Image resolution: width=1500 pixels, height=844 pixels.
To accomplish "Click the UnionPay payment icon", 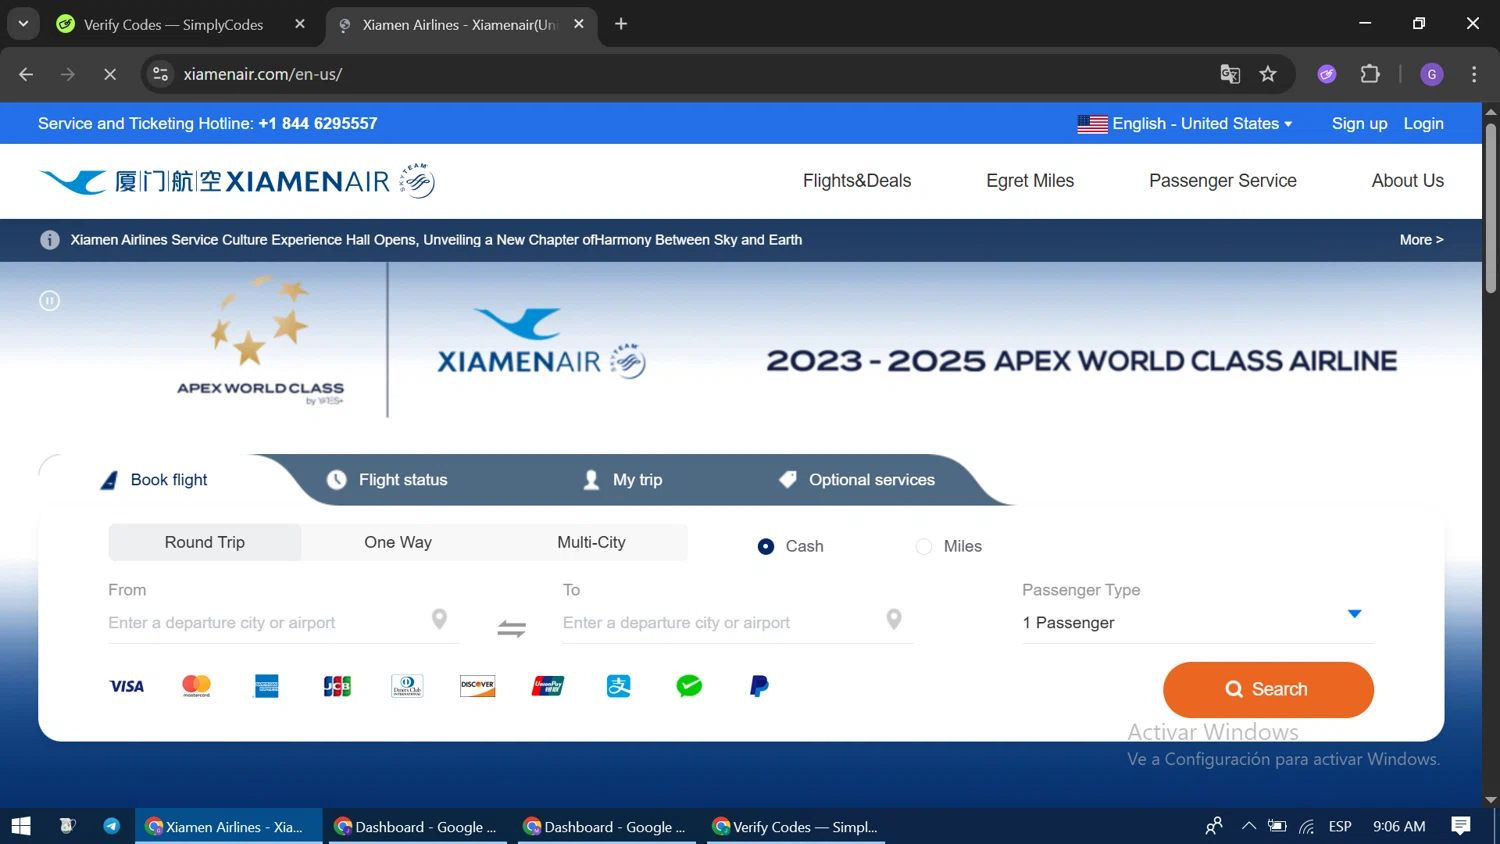I will [x=548, y=686].
